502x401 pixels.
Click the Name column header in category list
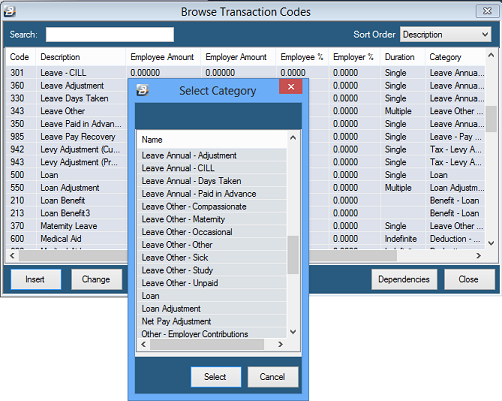click(212, 140)
